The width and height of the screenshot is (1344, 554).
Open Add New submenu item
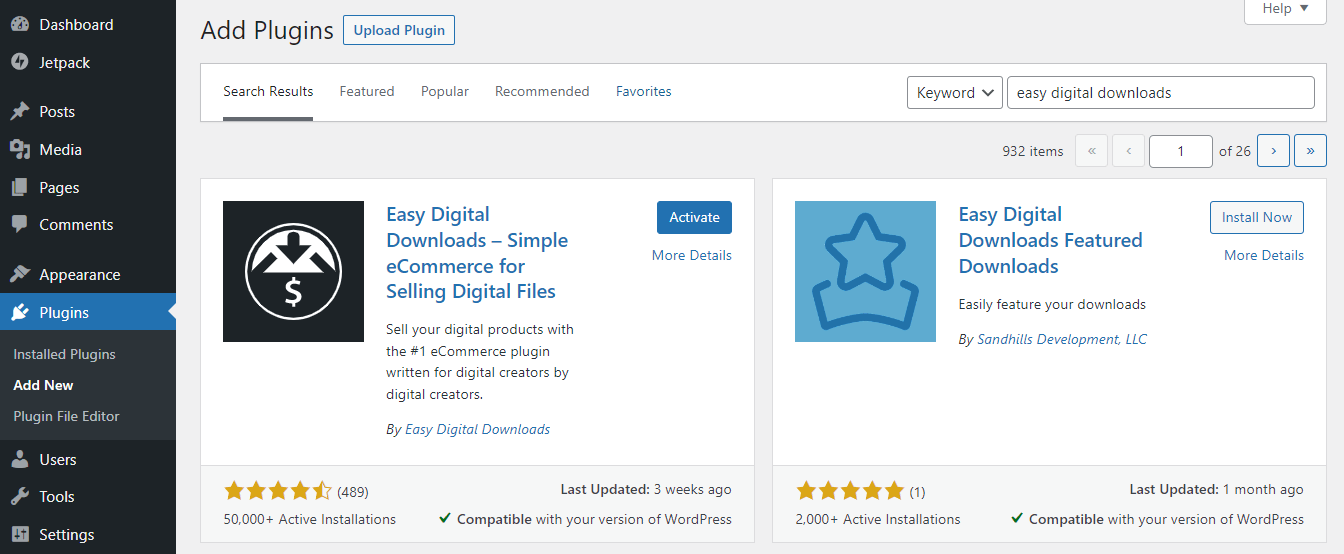[x=43, y=385]
